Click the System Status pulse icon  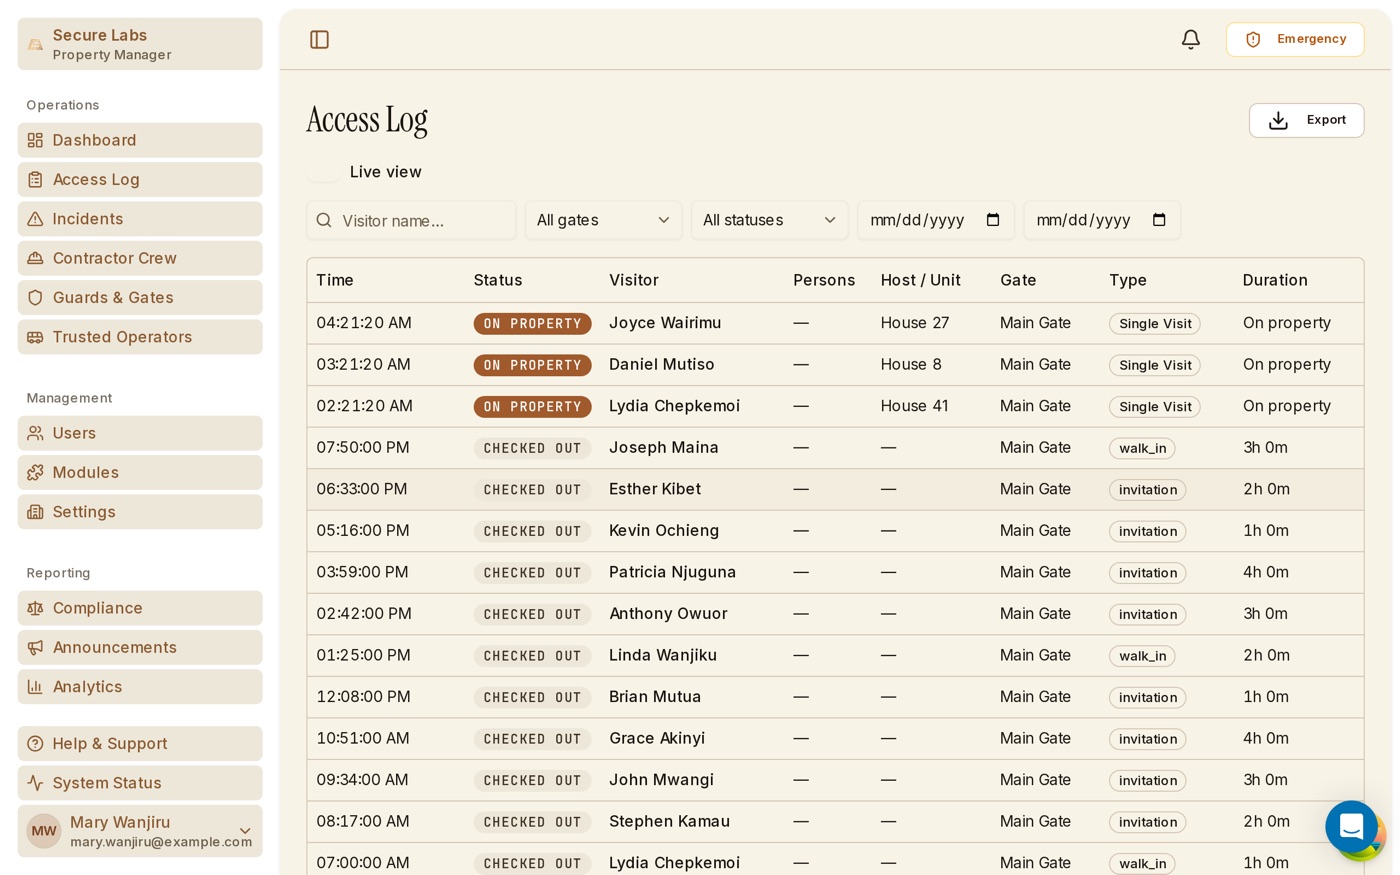[35, 783]
